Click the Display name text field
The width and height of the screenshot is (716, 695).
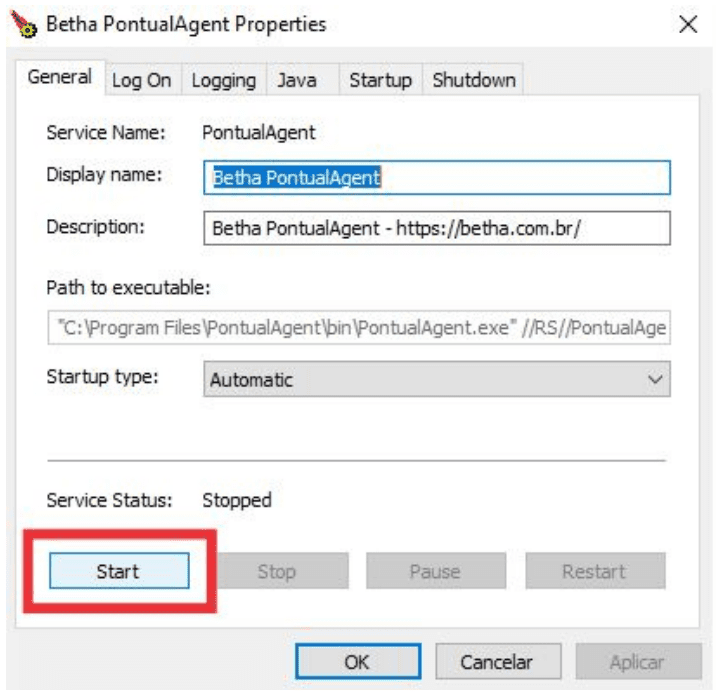click(436, 177)
